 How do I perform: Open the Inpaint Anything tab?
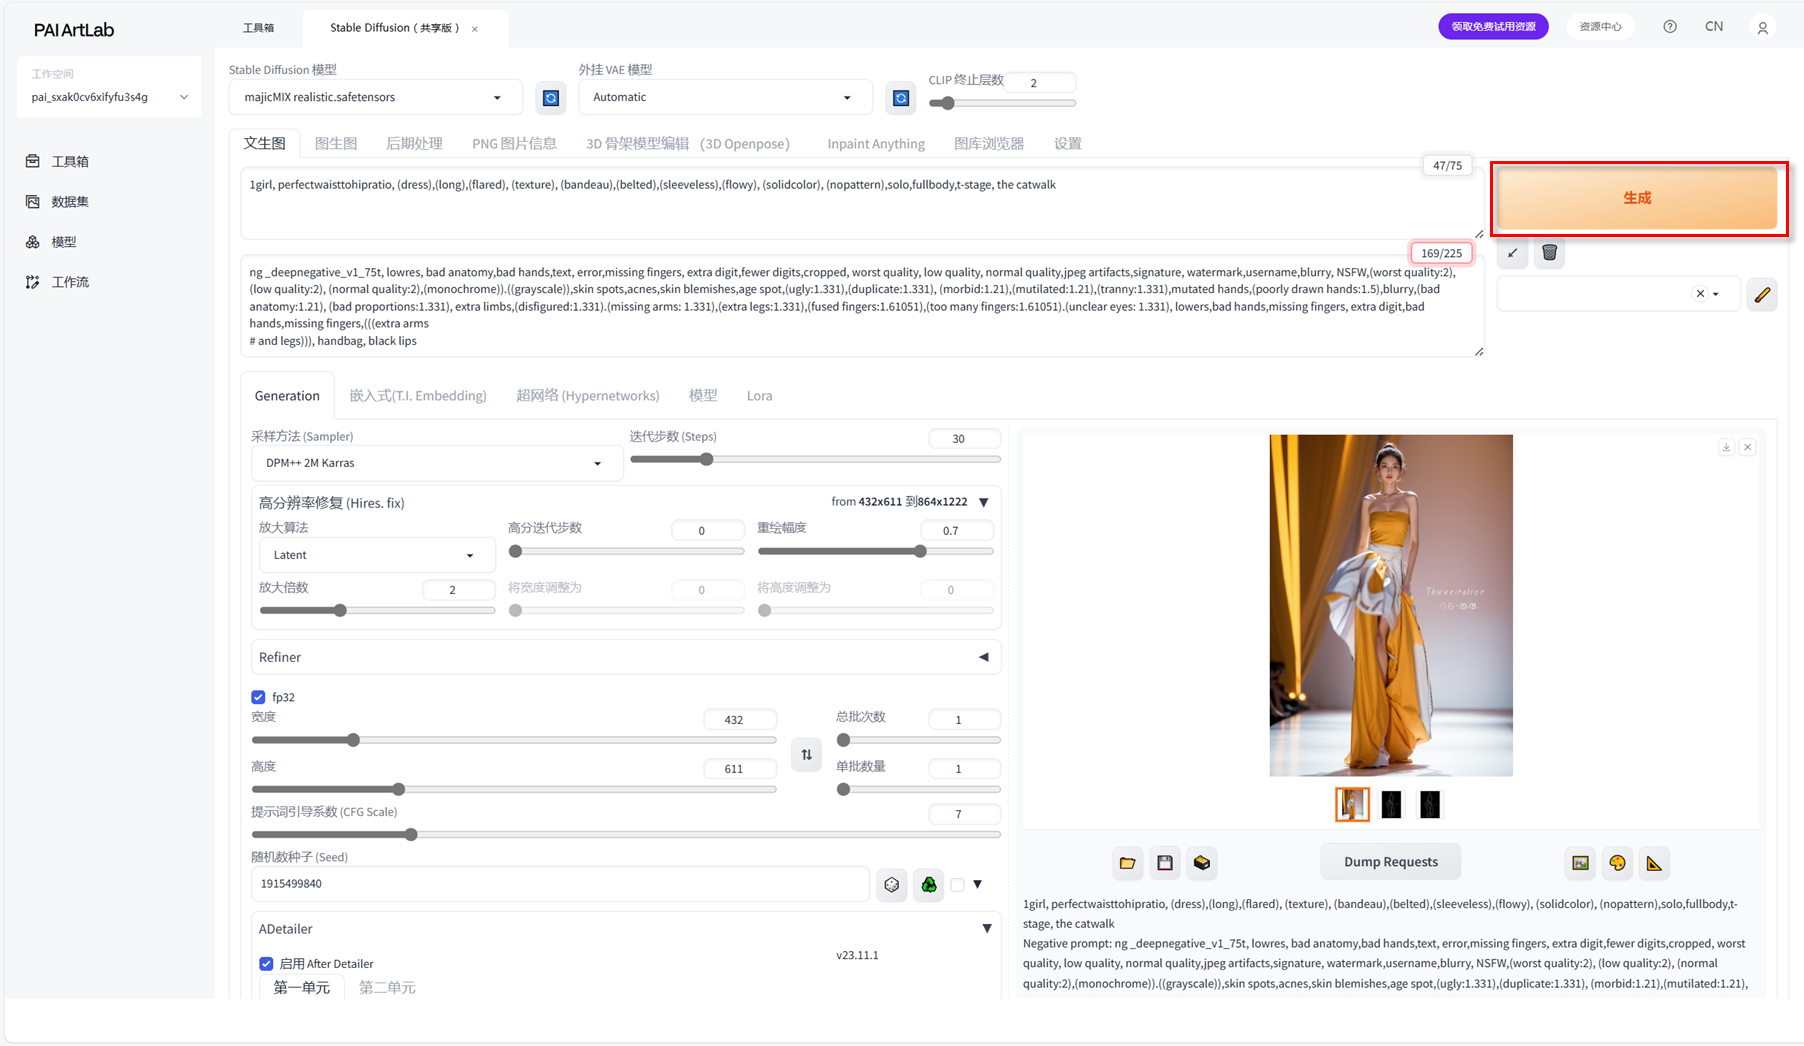(x=876, y=143)
